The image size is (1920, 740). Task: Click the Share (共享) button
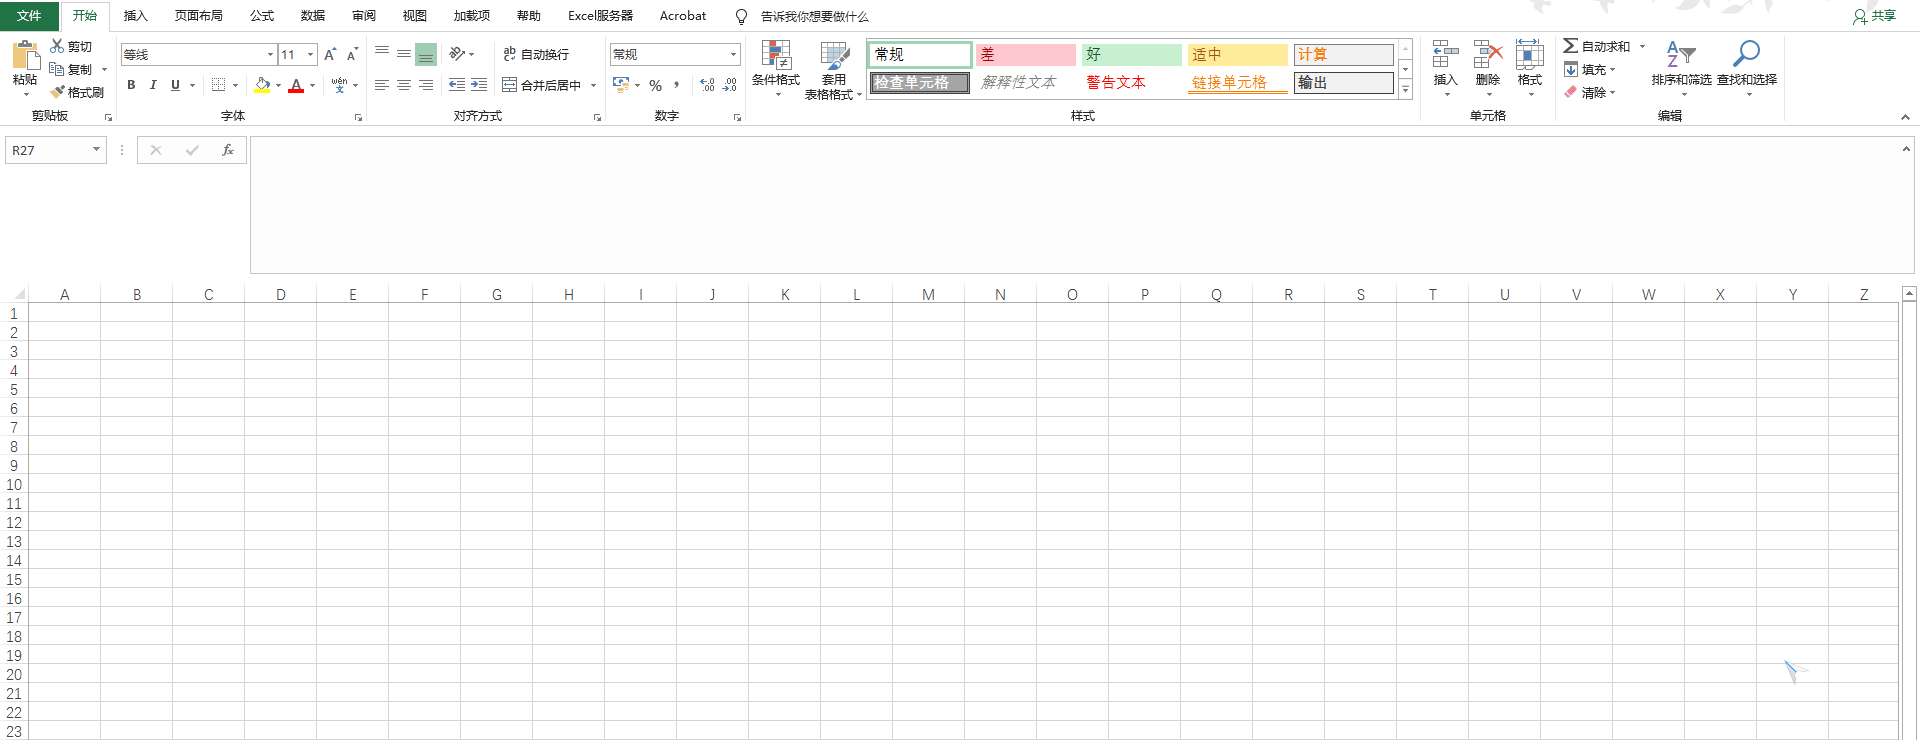point(1874,16)
